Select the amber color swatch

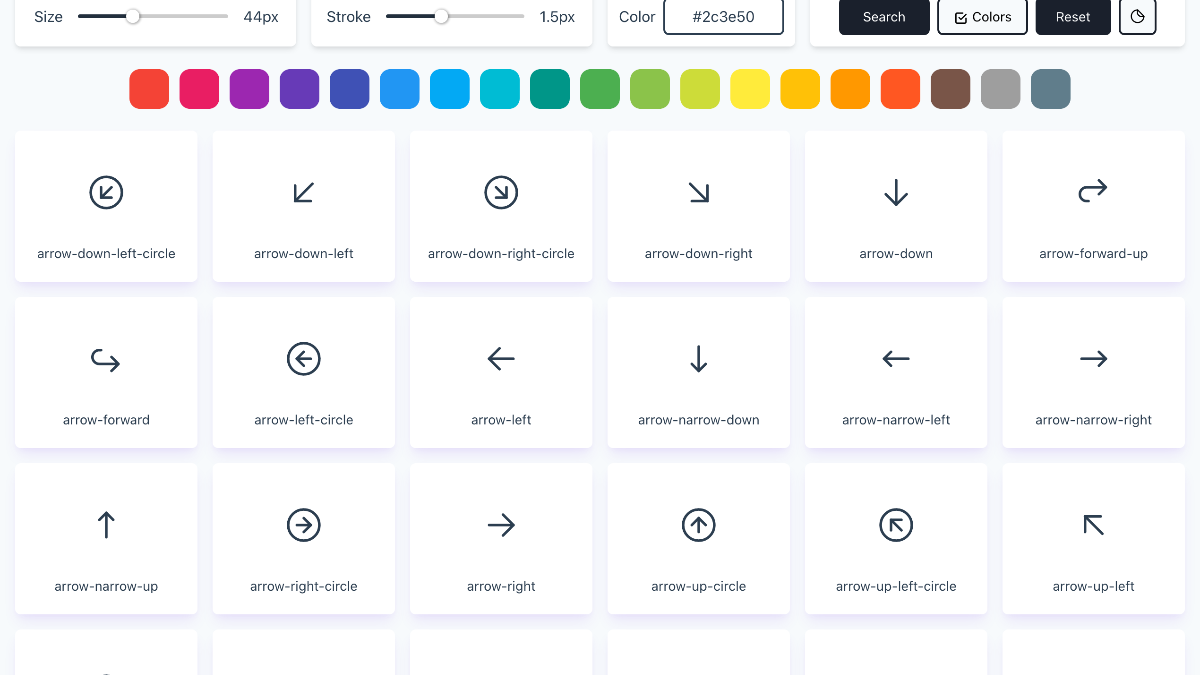[800, 89]
